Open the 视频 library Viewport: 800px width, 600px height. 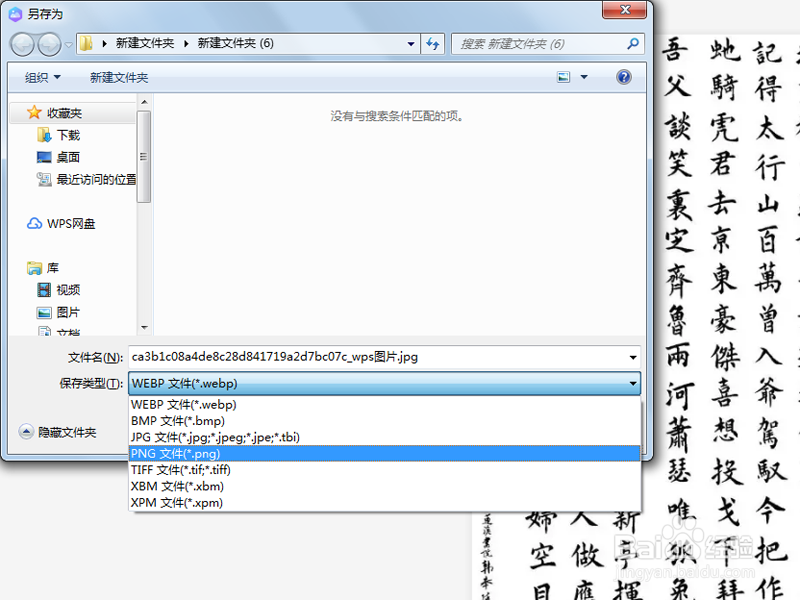coord(65,289)
